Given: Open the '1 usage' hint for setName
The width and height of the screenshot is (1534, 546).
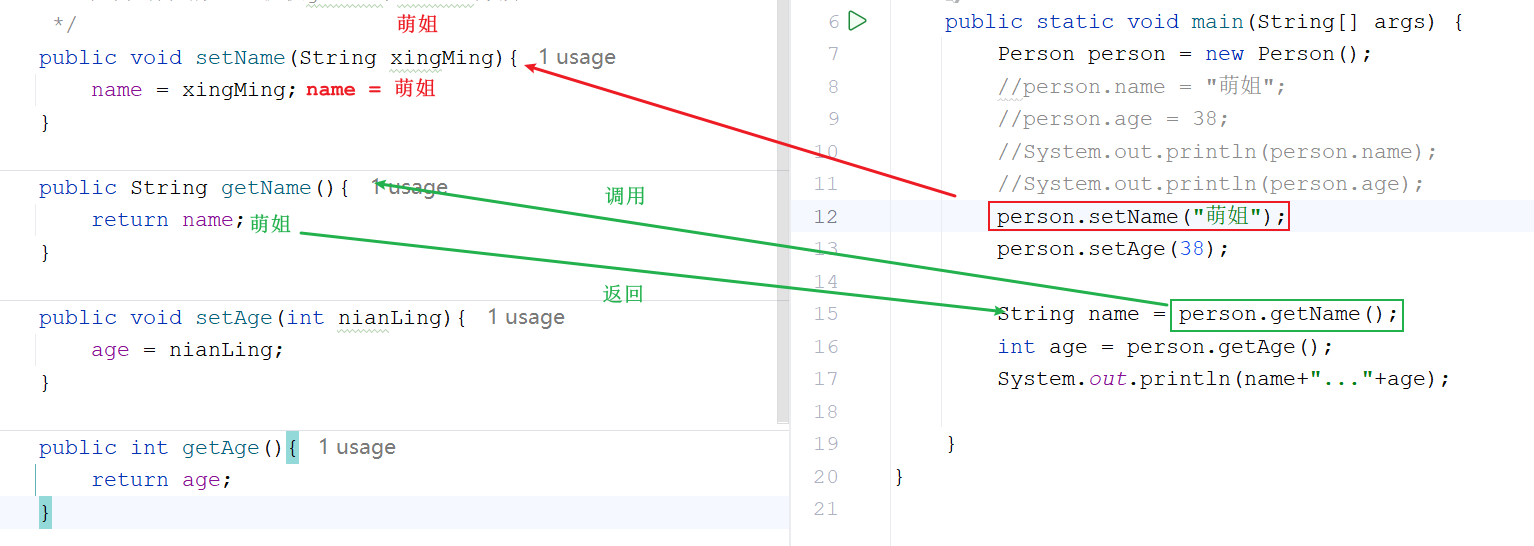Looking at the screenshot, I should tap(577, 58).
